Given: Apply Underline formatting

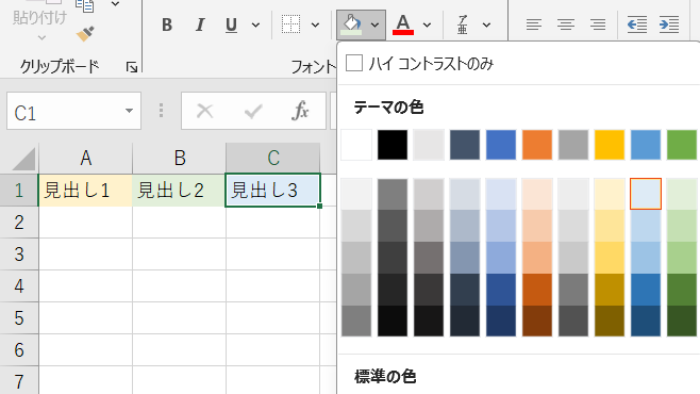Looking at the screenshot, I should coord(231,25).
